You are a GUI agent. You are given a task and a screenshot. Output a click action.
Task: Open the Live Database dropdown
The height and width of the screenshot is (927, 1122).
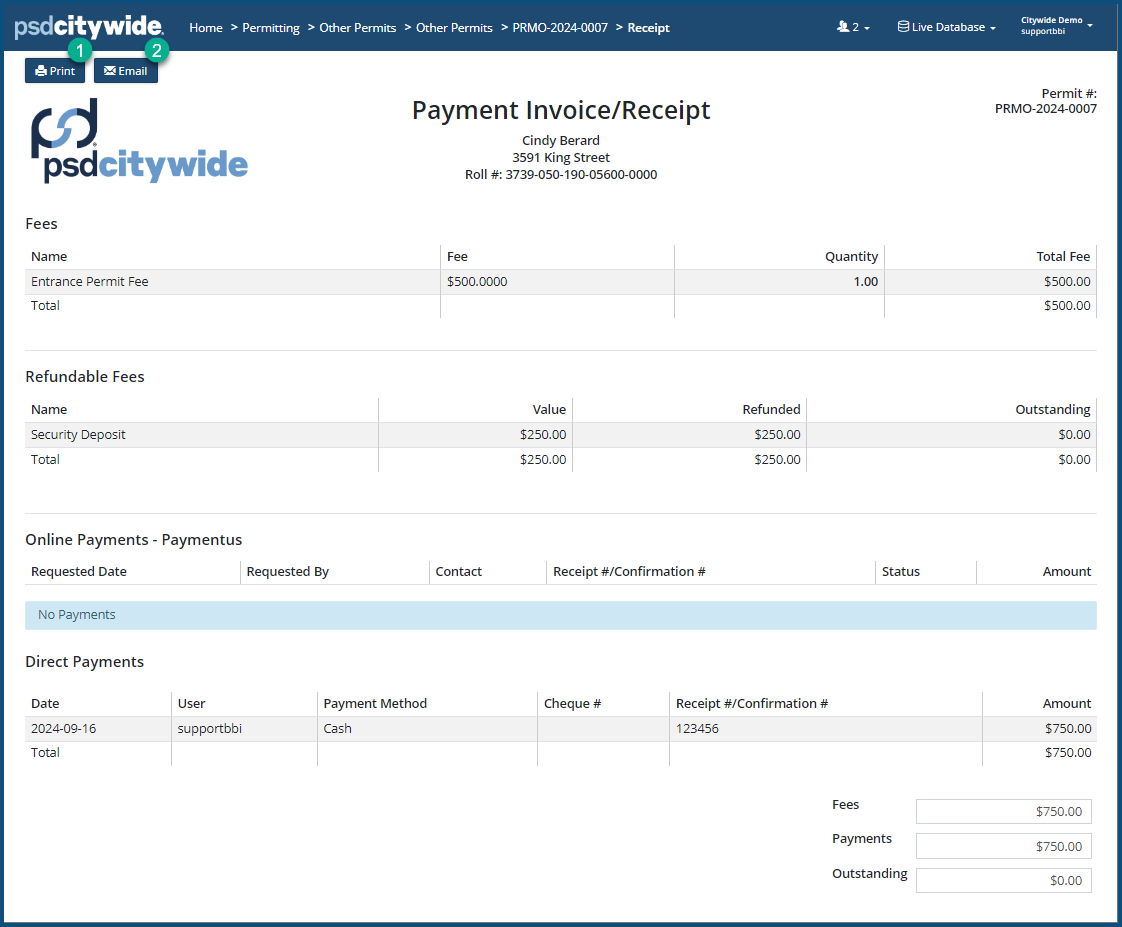point(946,28)
